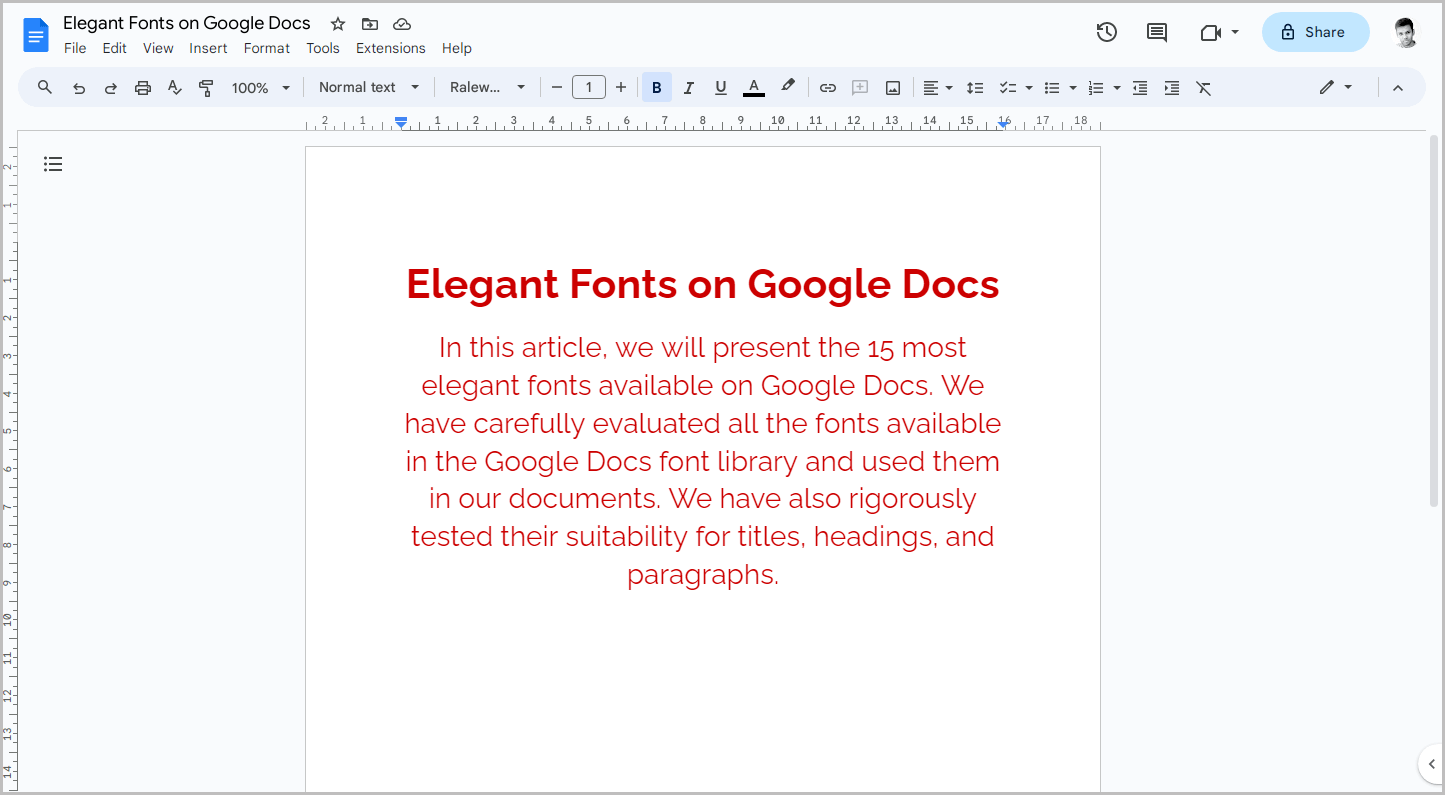Insert an image
The image size is (1445, 795).
(891, 87)
